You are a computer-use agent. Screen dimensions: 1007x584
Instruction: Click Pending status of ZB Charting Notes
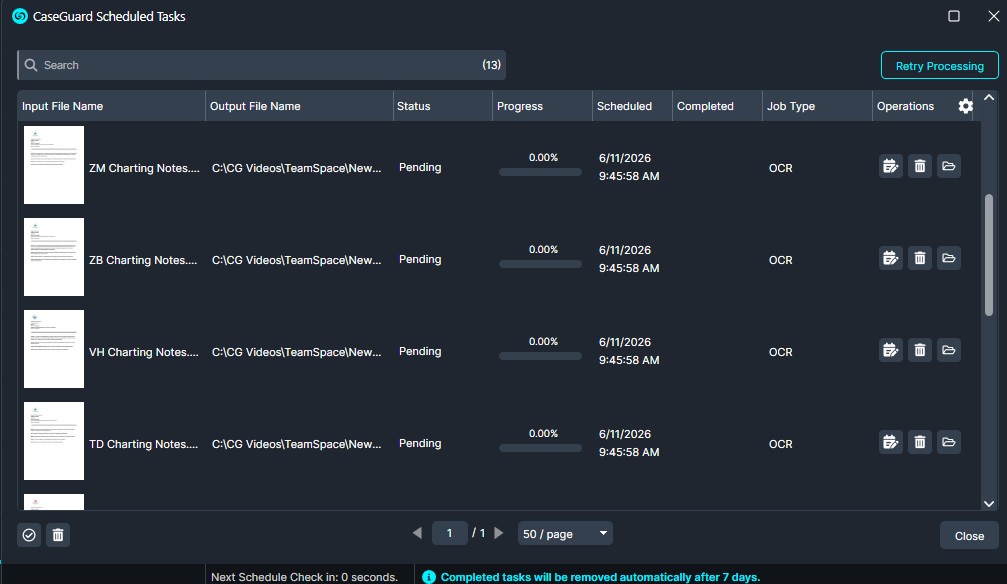tap(420, 259)
